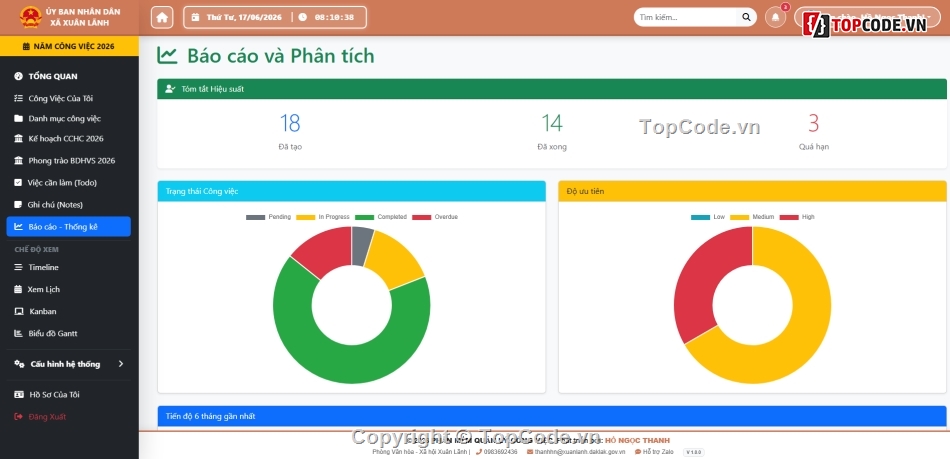Click the phone icon in the footer
This screenshot has height=459, width=950.
pyautogui.click(x=479, y=452)
